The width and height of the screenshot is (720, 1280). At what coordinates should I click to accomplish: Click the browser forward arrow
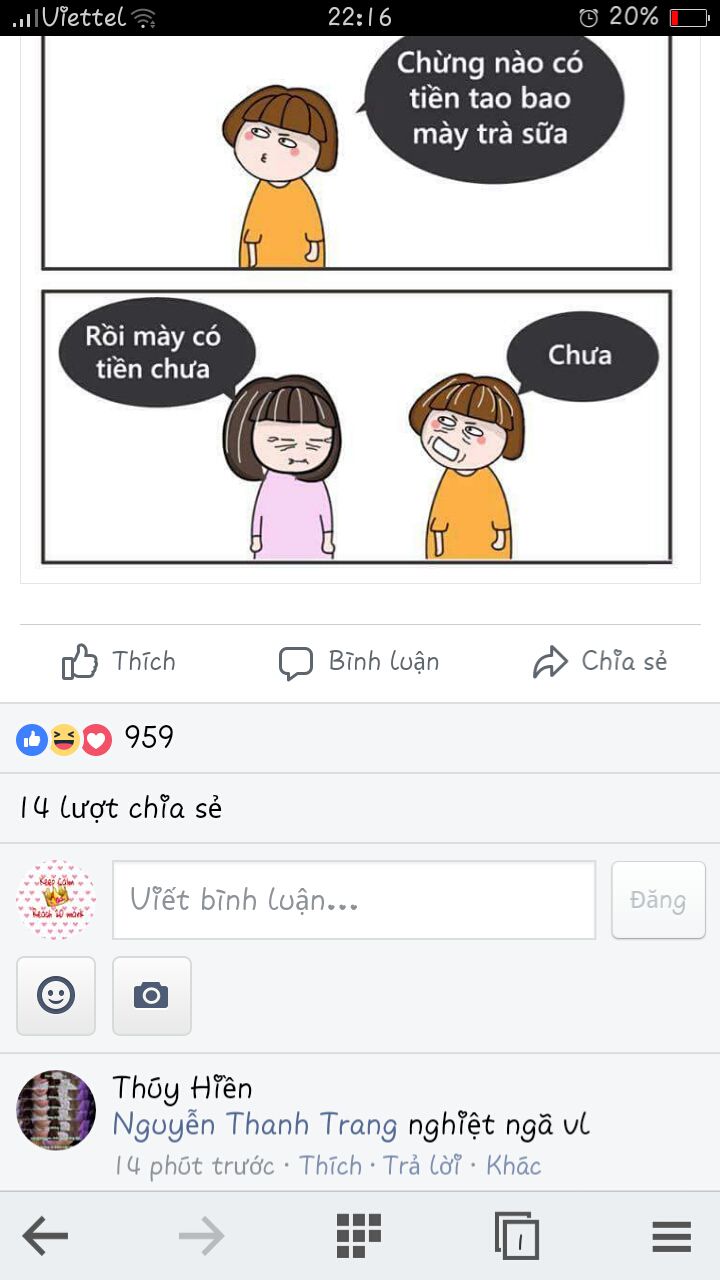tap(201, 1238)
